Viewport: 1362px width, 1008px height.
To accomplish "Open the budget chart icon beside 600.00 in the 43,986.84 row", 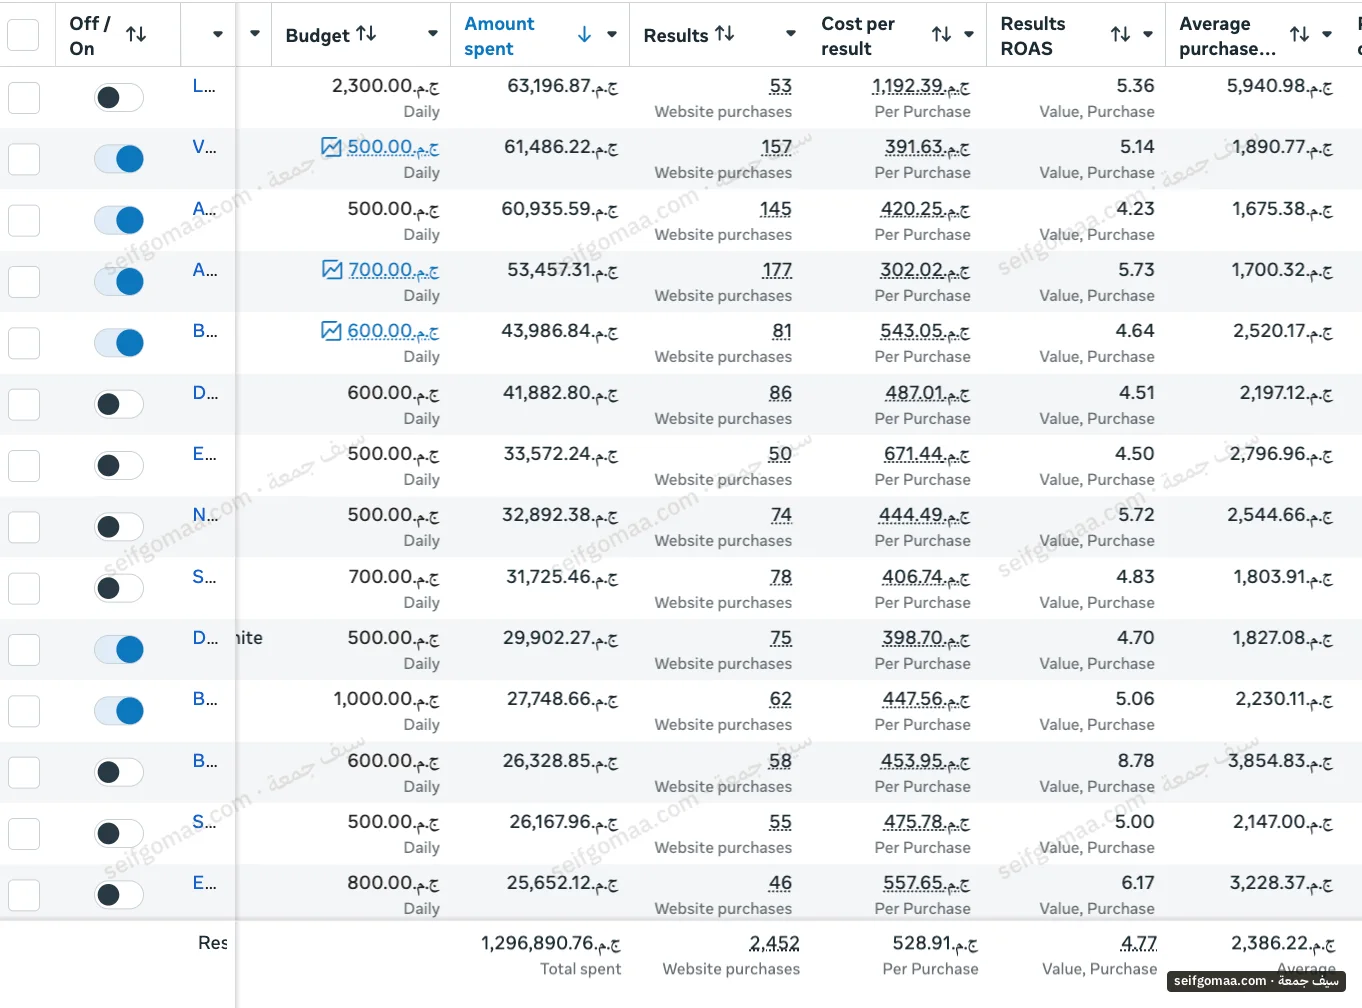I will (331, 331).
